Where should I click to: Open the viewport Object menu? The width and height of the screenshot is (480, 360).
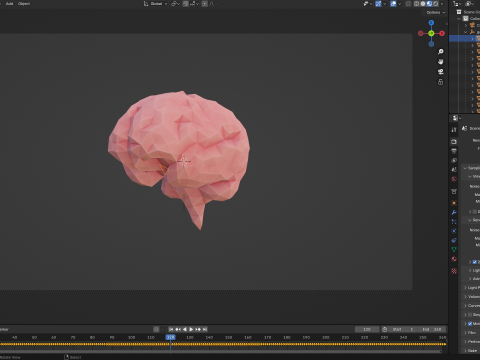pyautogui.click(x=24, y=4)
